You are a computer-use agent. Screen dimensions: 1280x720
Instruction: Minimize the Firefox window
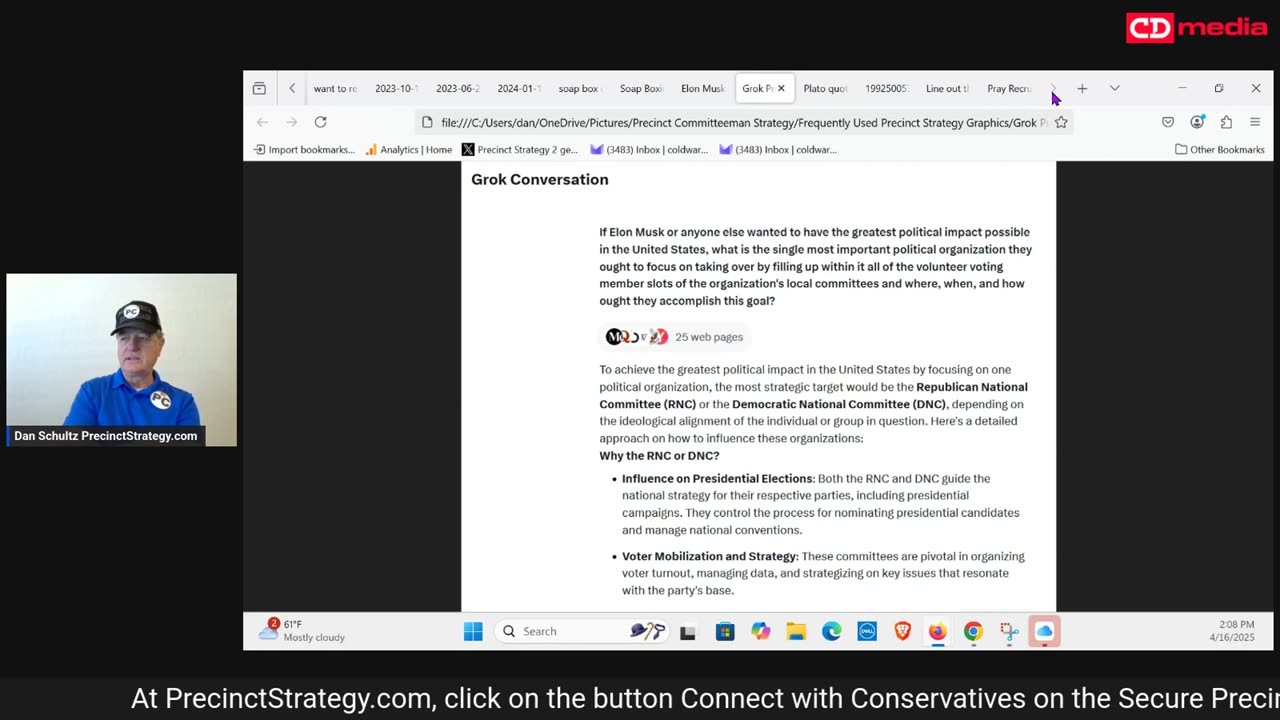click(1182, 88)
